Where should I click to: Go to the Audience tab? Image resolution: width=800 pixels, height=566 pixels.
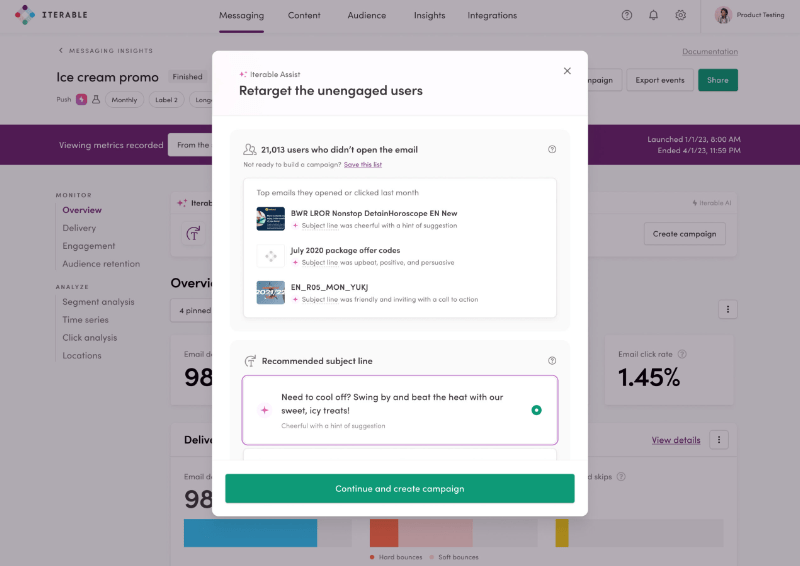coord(366,15)
